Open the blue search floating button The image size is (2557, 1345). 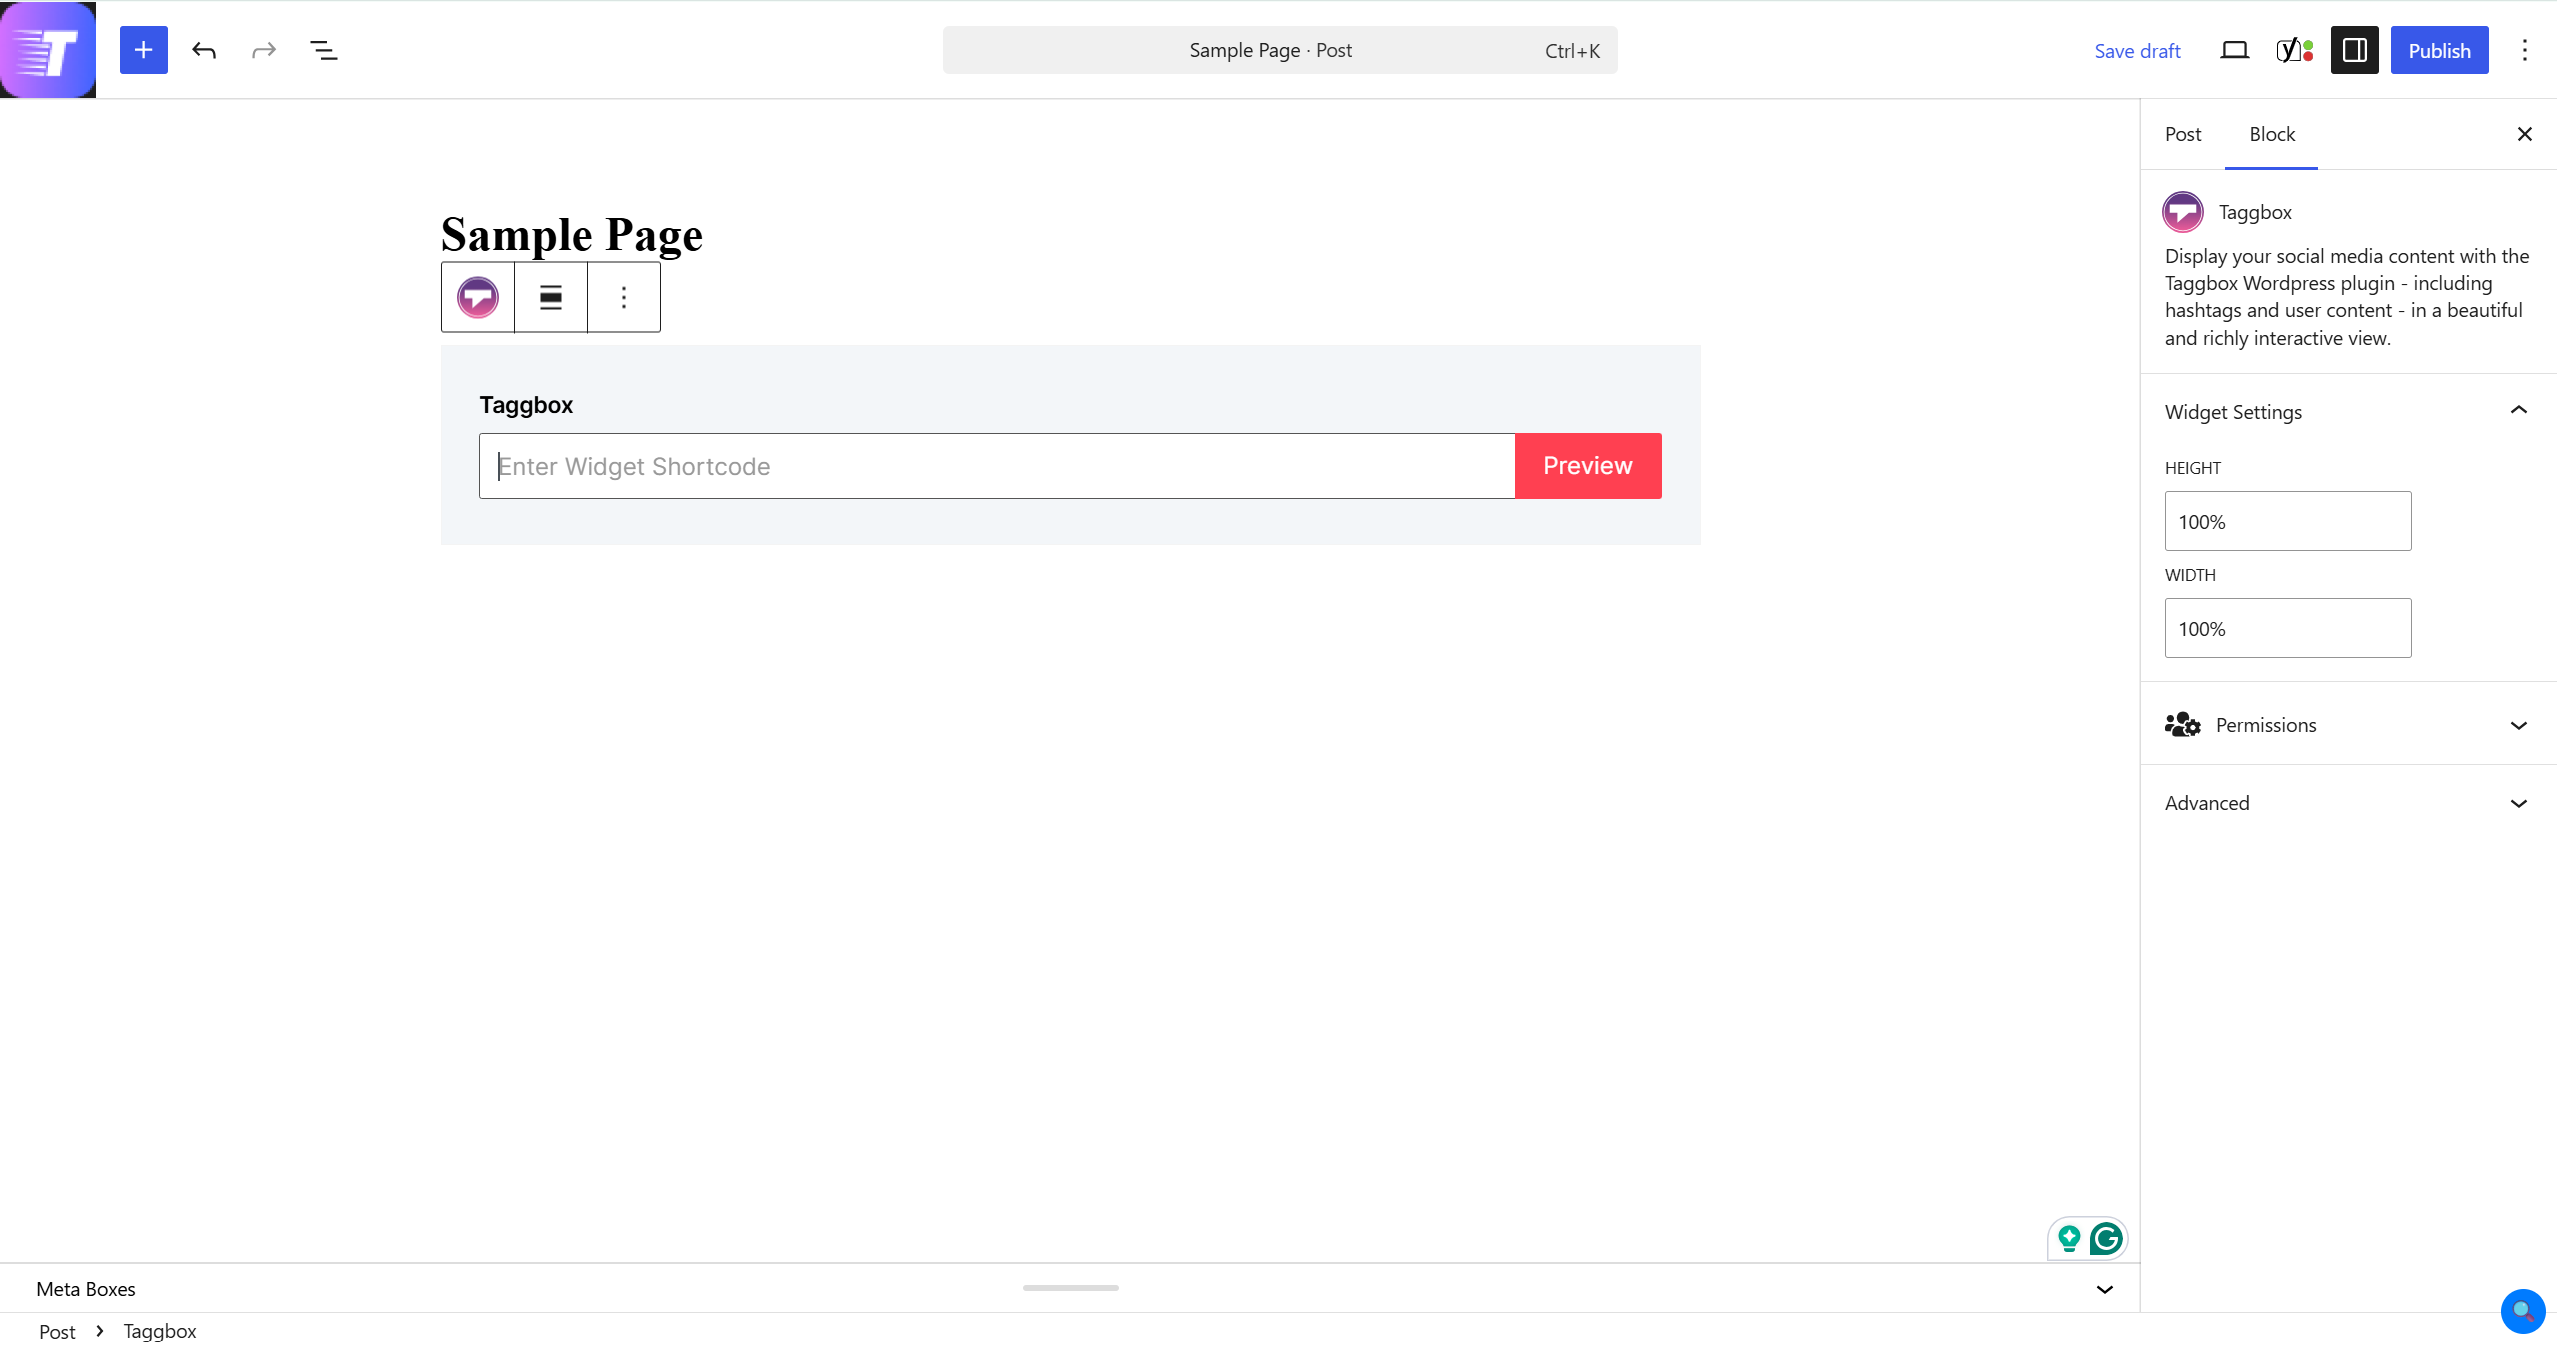pyautogui.click(x=2523, y=1311)
